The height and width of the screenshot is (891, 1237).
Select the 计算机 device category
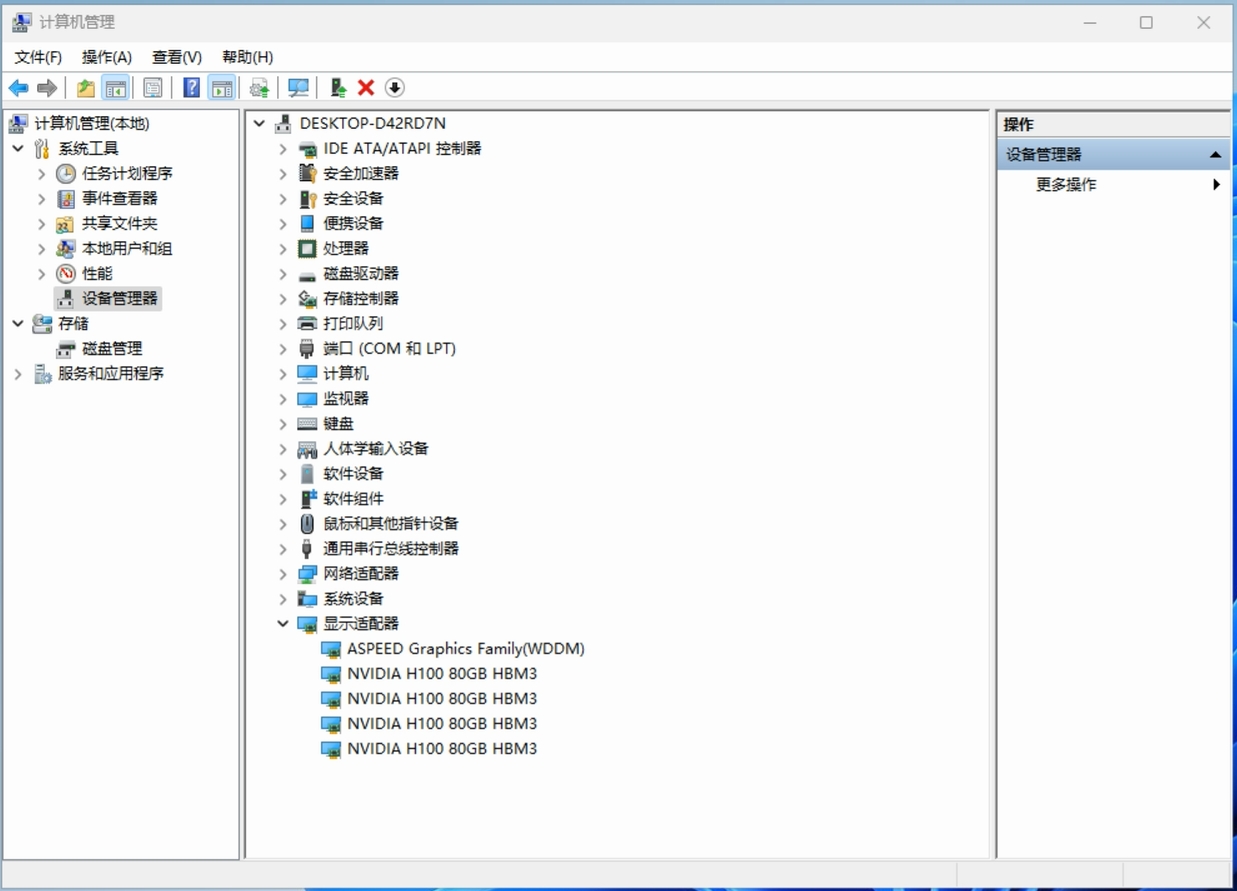coord(346,373)
